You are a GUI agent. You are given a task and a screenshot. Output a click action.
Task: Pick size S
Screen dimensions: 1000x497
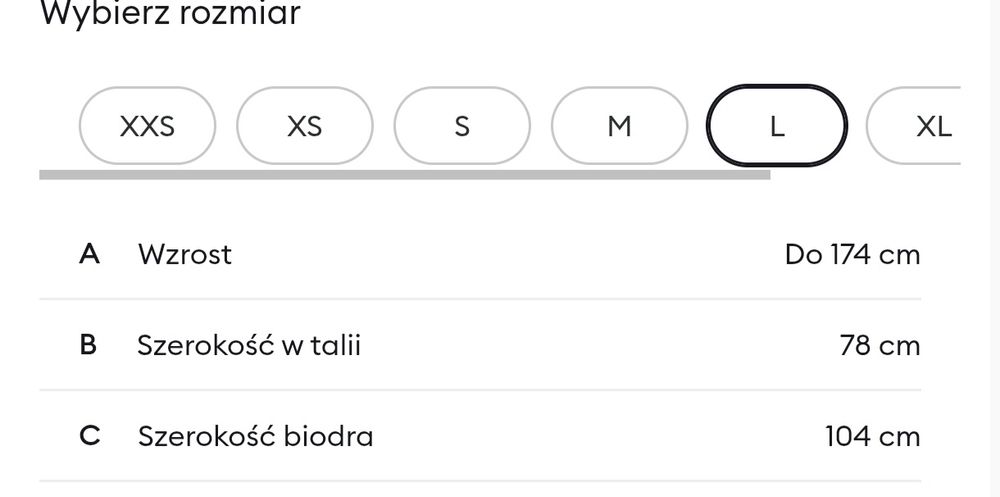[462, 127]
